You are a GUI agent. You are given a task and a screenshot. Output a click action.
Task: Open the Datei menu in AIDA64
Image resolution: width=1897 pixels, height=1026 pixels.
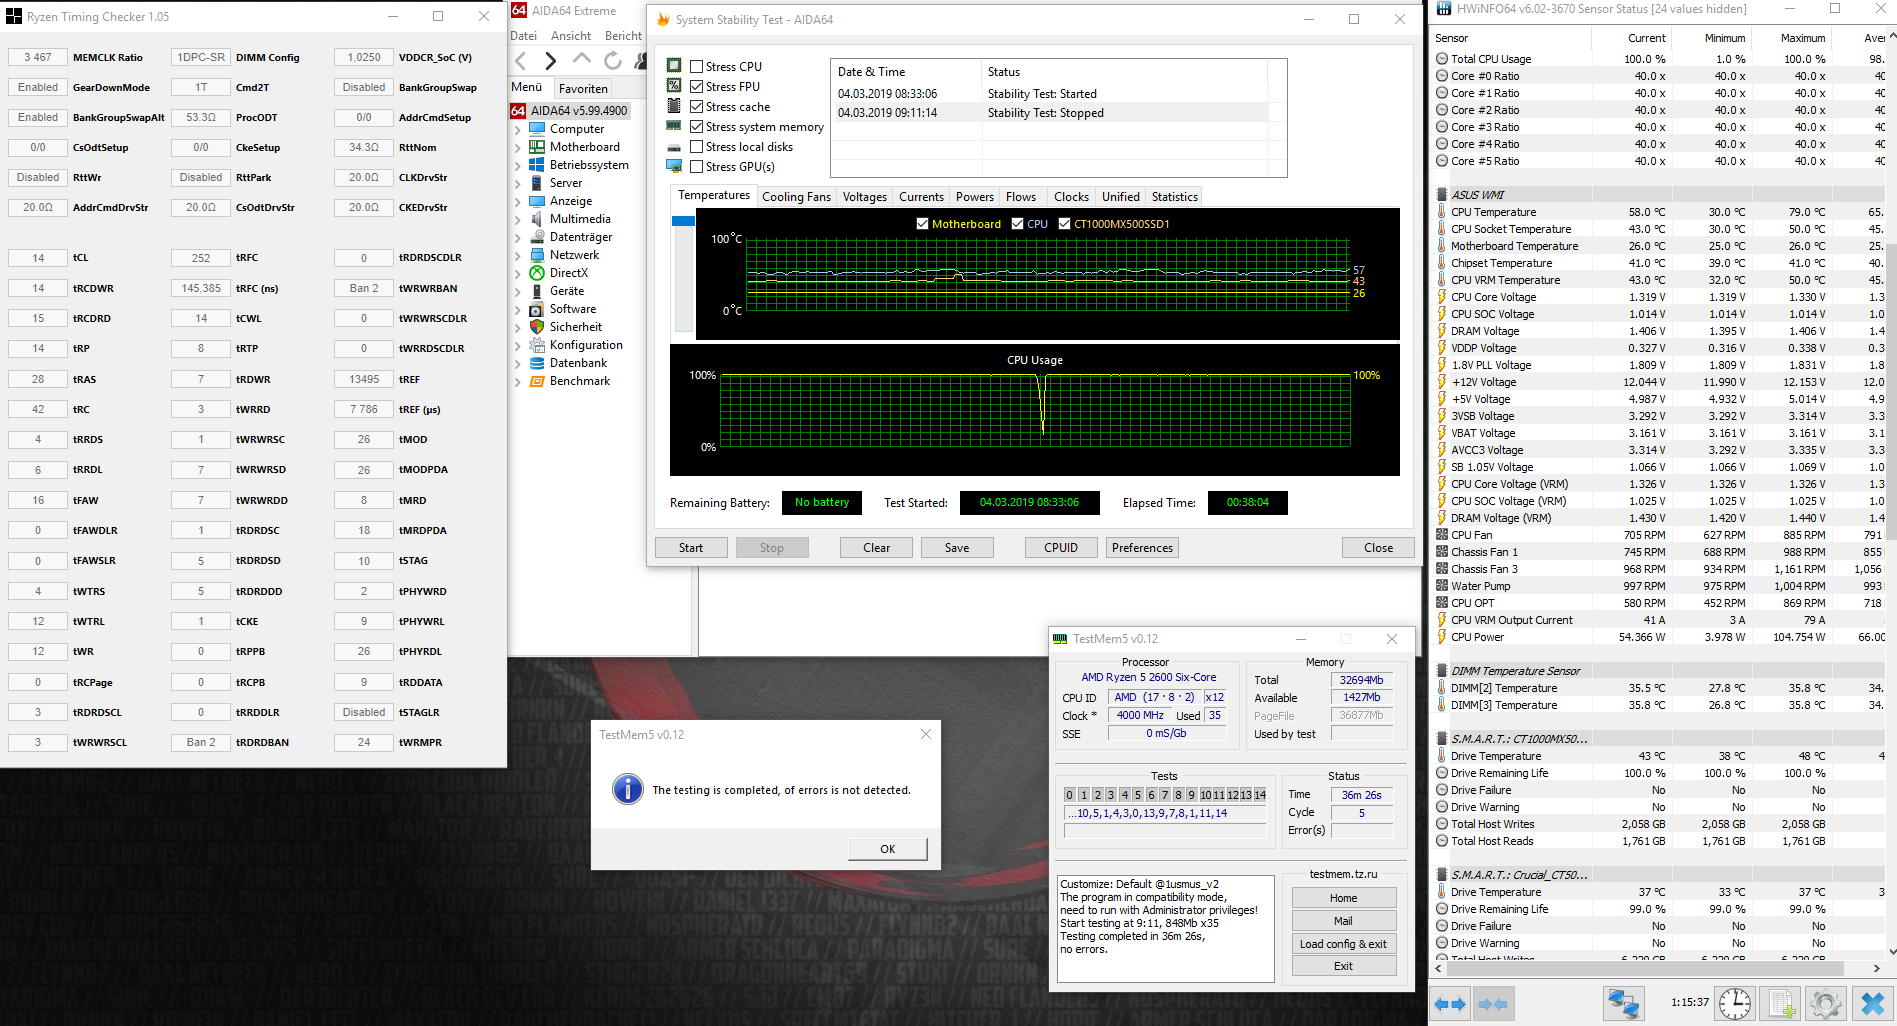pyautogui.click(x=524, y=36)
